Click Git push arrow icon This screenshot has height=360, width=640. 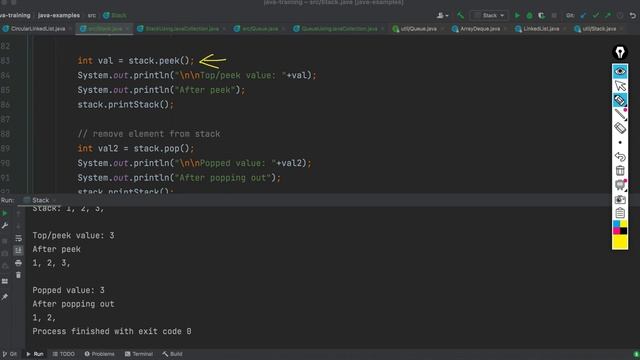click(608, 16)
